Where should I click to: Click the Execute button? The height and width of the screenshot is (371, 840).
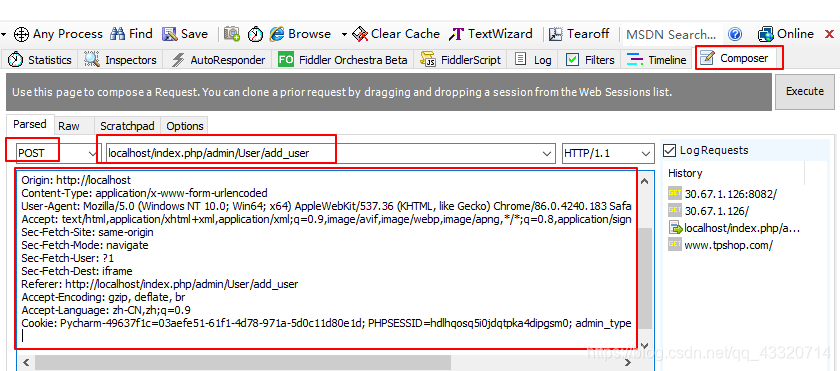(805, 92)
